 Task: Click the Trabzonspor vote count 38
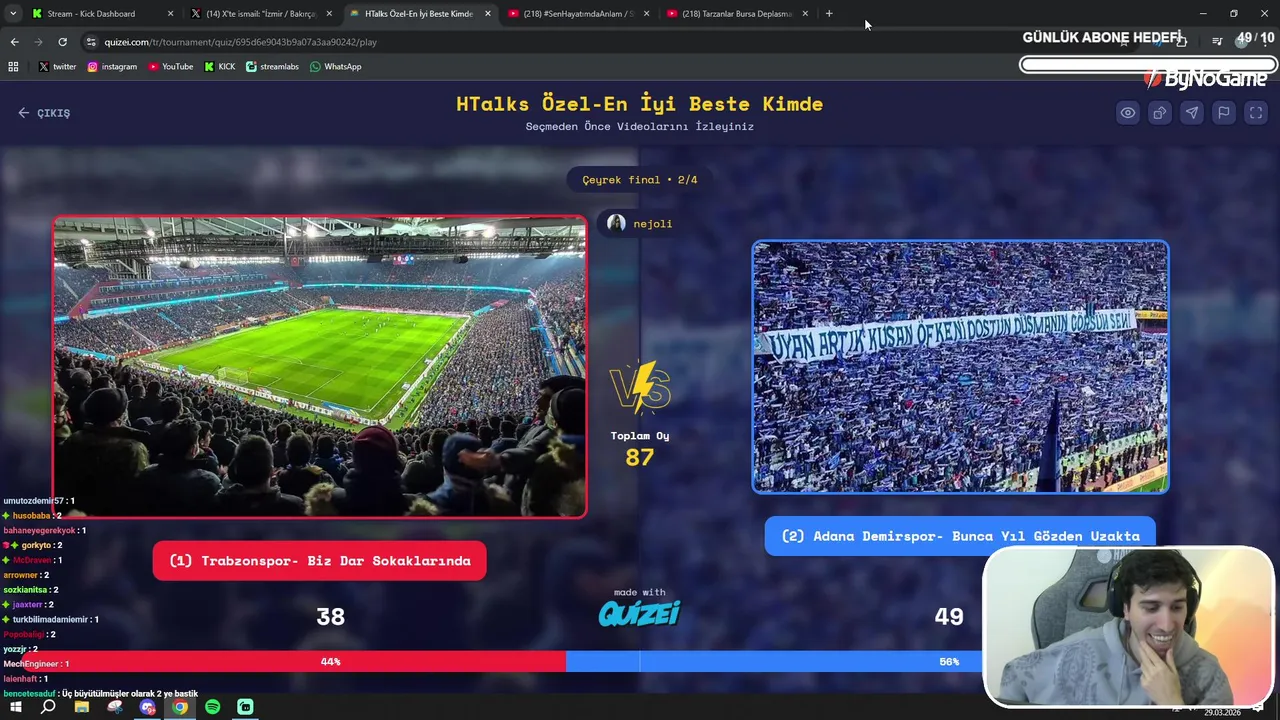[331, 617]
